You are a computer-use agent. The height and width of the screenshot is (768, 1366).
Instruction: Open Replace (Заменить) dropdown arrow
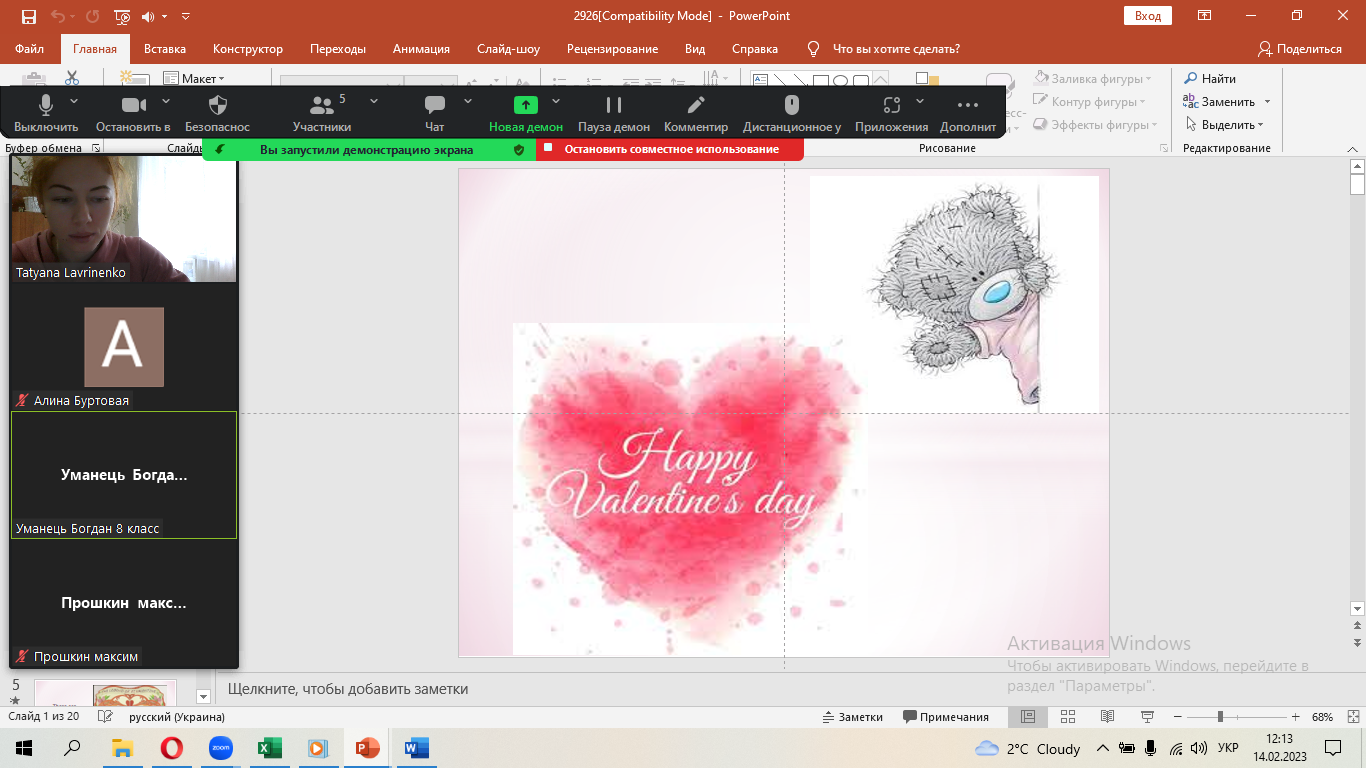(x=1267, y=101)
